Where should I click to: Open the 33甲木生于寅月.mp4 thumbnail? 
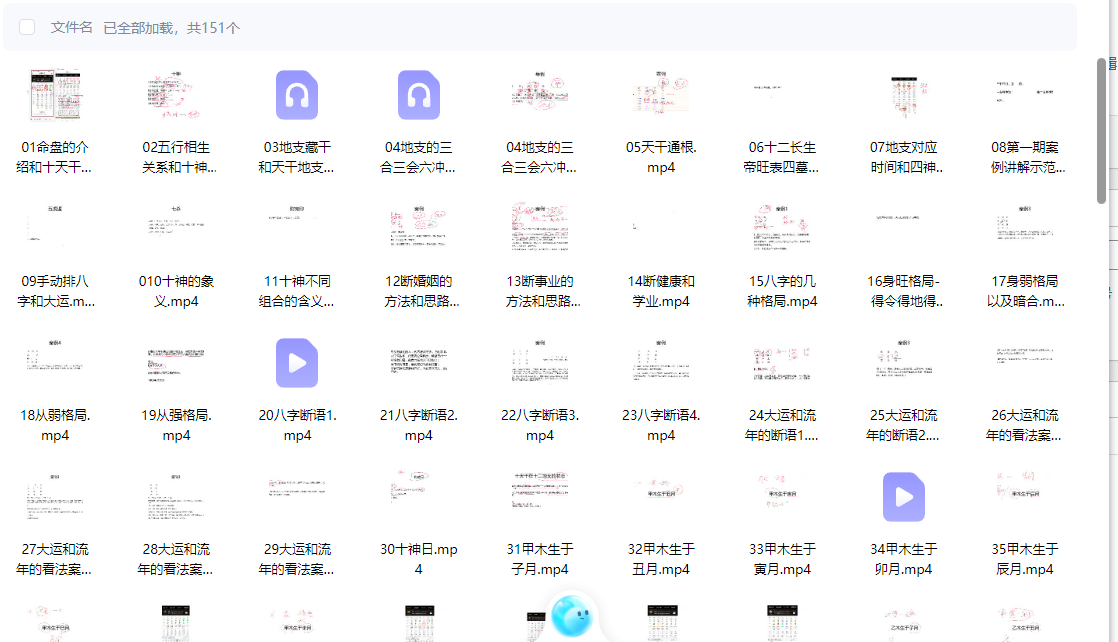pyautogui.click(x=782, y=497)
